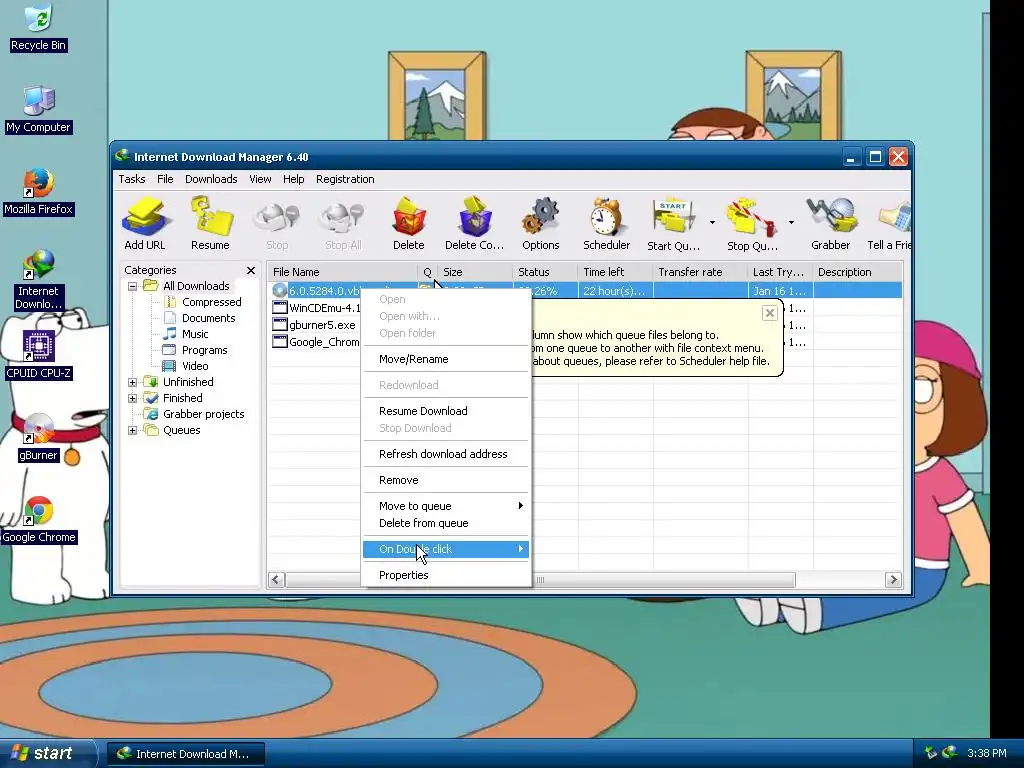The image size is (1024, 768).
Task: Select the Compressed category
Action: pyautogui.click(x=212, y=302)
